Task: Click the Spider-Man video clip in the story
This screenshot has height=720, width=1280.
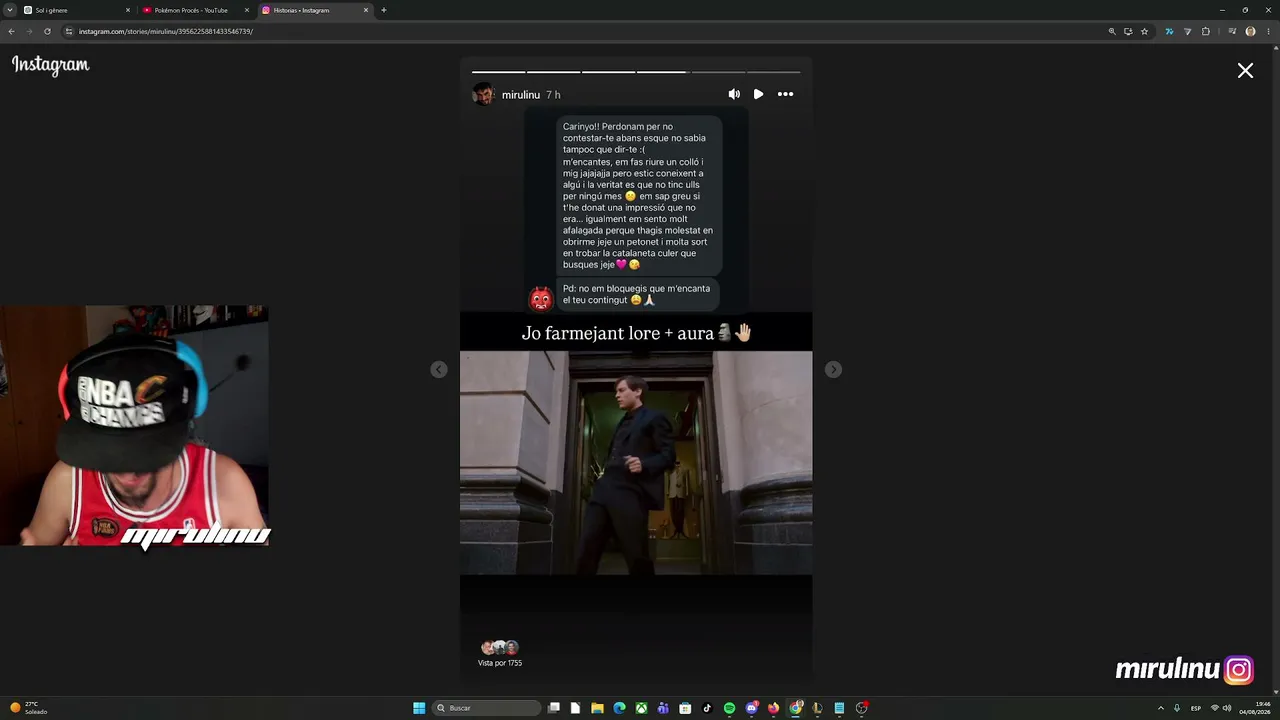Action: [636, 462]
